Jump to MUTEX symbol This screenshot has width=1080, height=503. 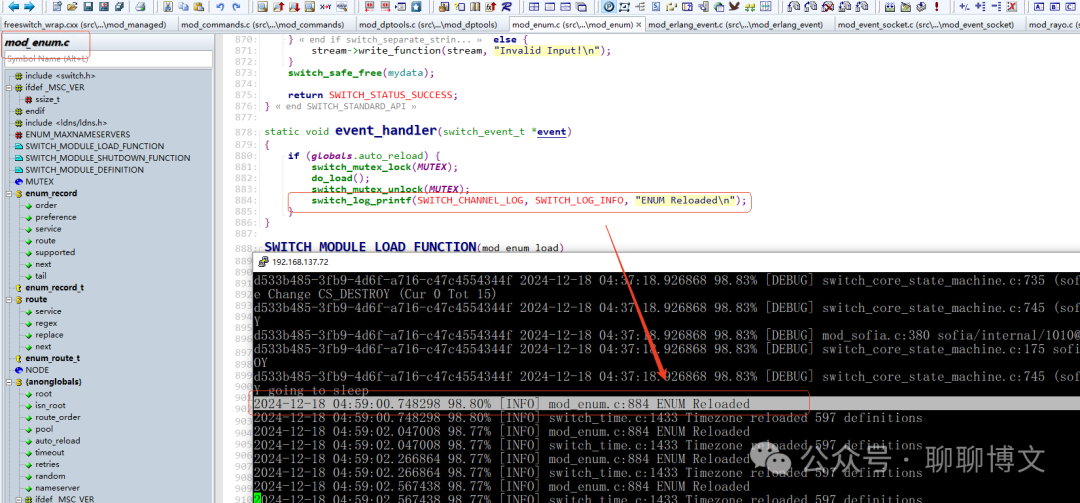39,181
